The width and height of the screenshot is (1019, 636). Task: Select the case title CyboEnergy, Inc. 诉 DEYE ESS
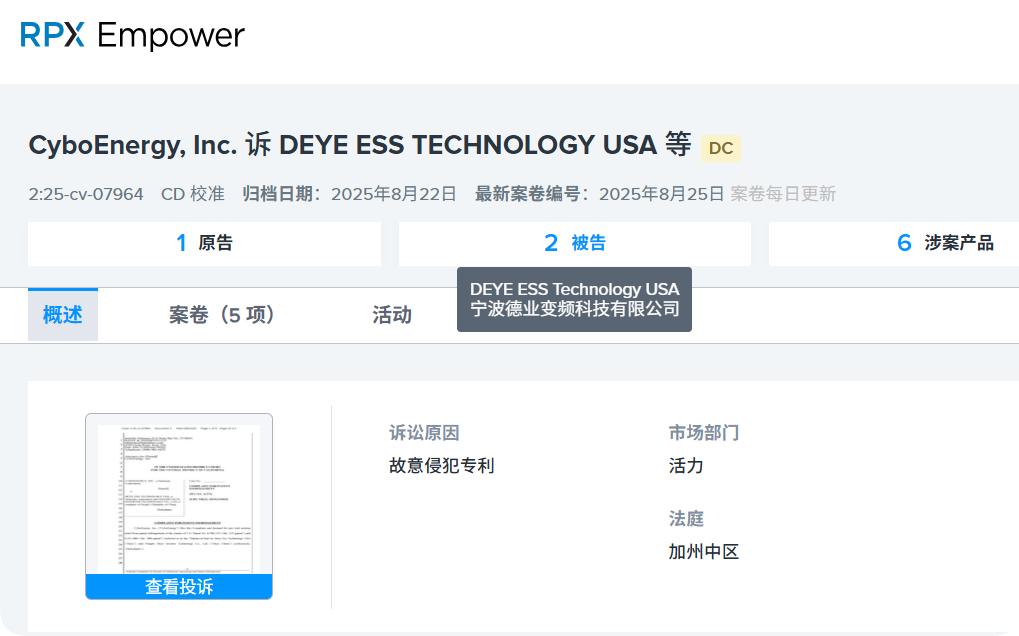360,145
